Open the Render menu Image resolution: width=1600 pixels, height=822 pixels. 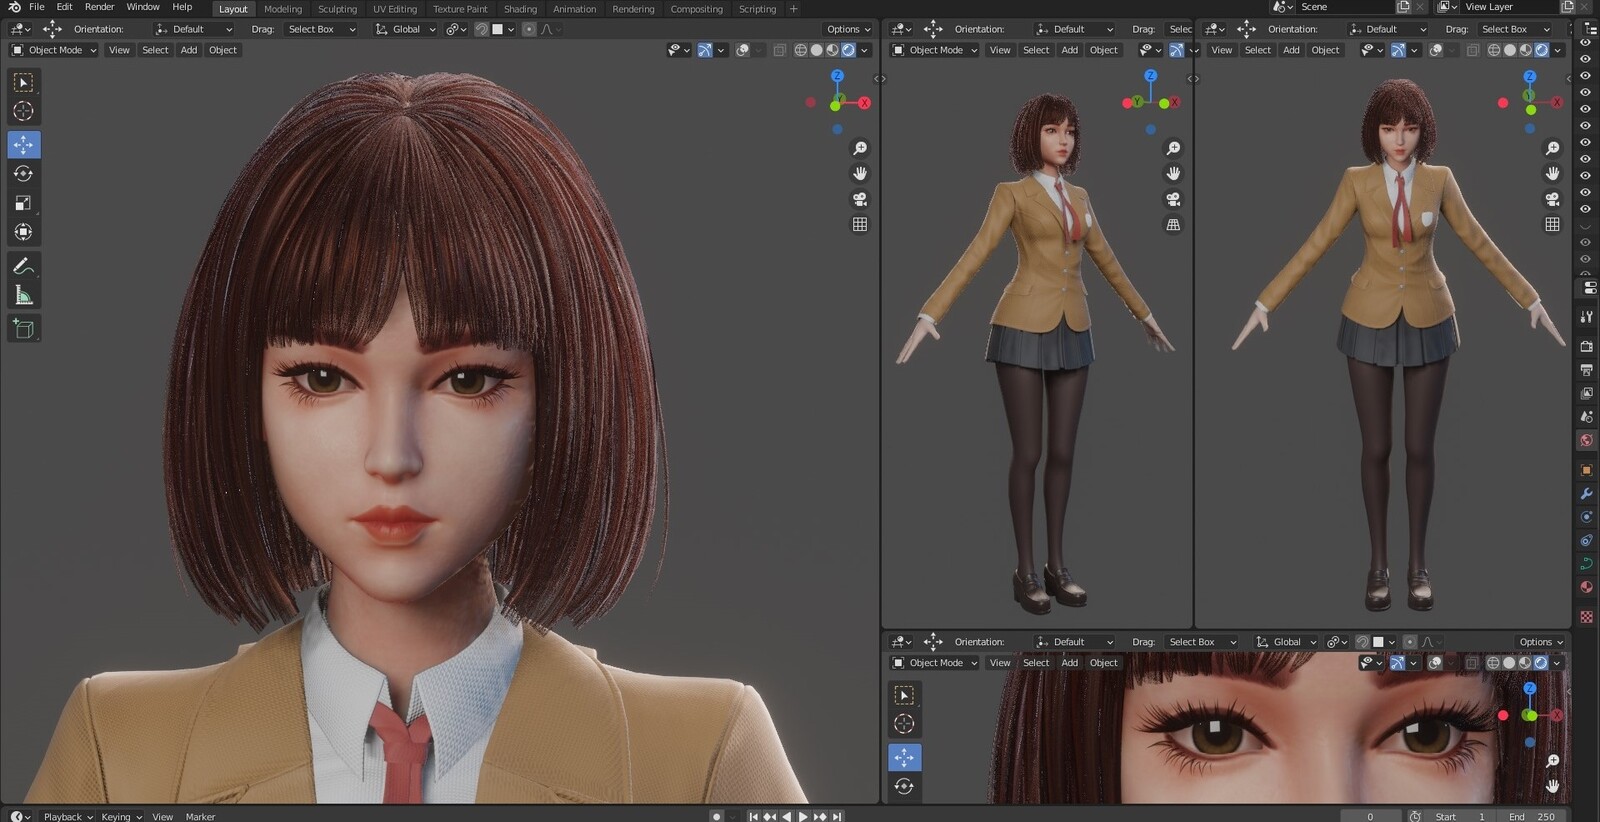[99, 7]
